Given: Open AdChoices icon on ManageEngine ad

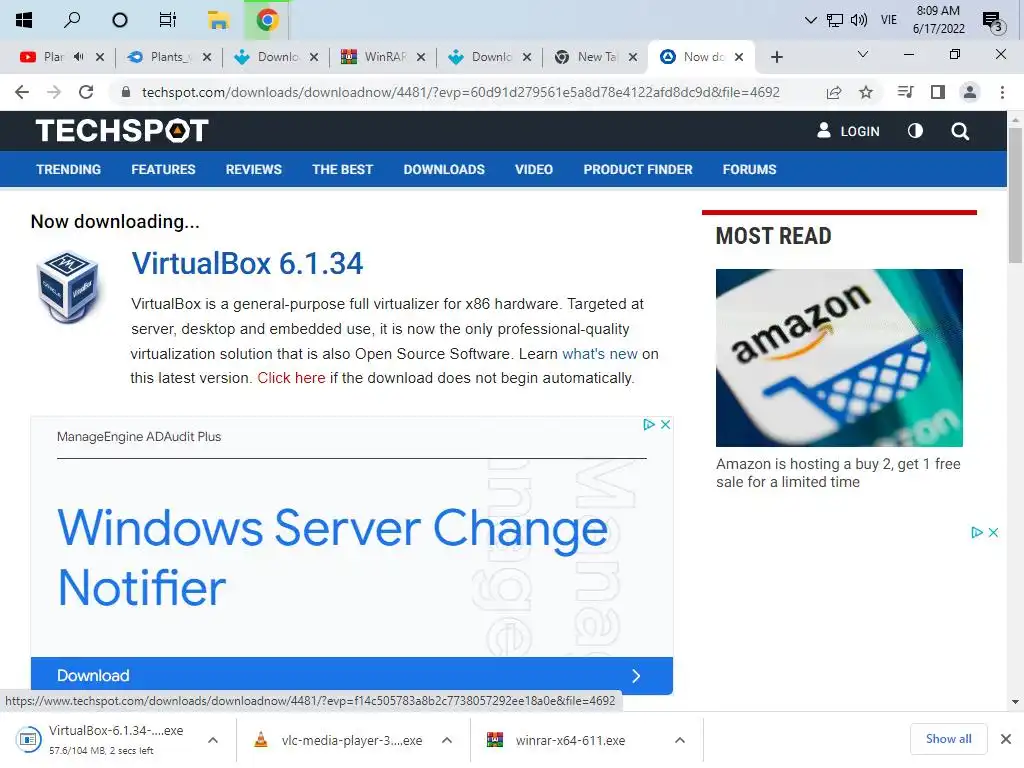Looking at the screenshot, I should click(648, 424).
